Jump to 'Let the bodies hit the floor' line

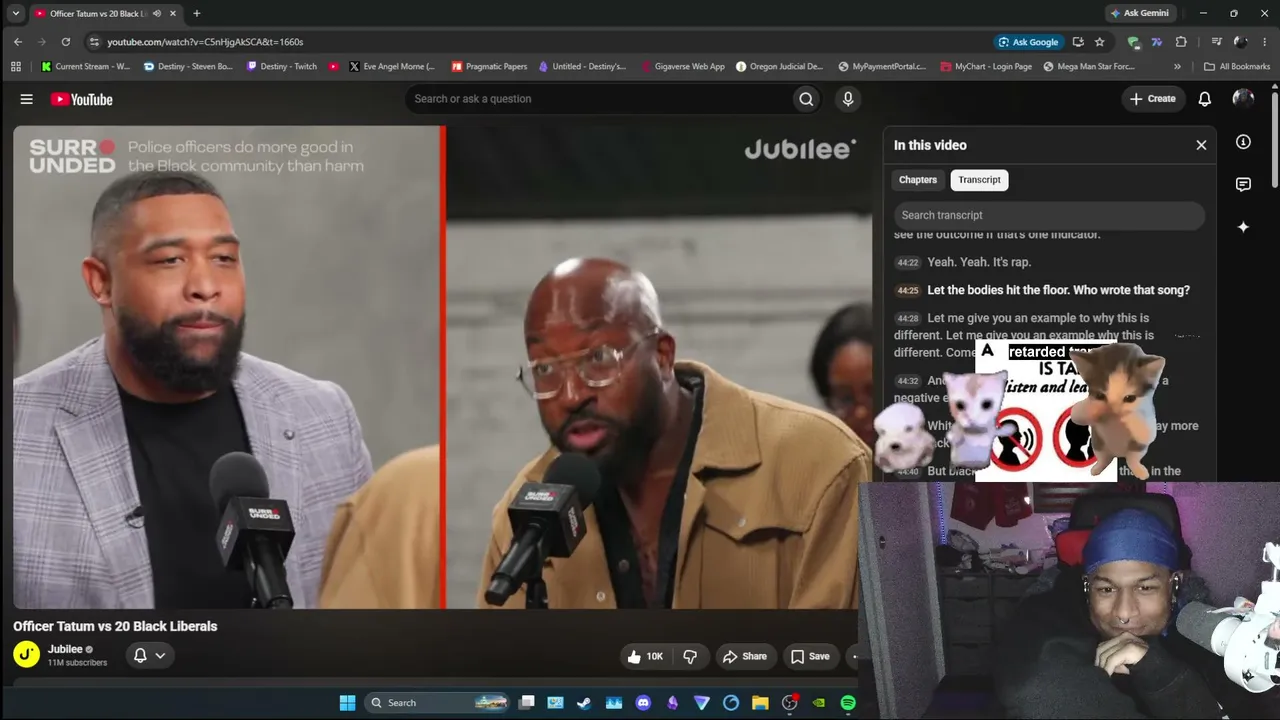pyautogui.click(x=1049, y=290)
